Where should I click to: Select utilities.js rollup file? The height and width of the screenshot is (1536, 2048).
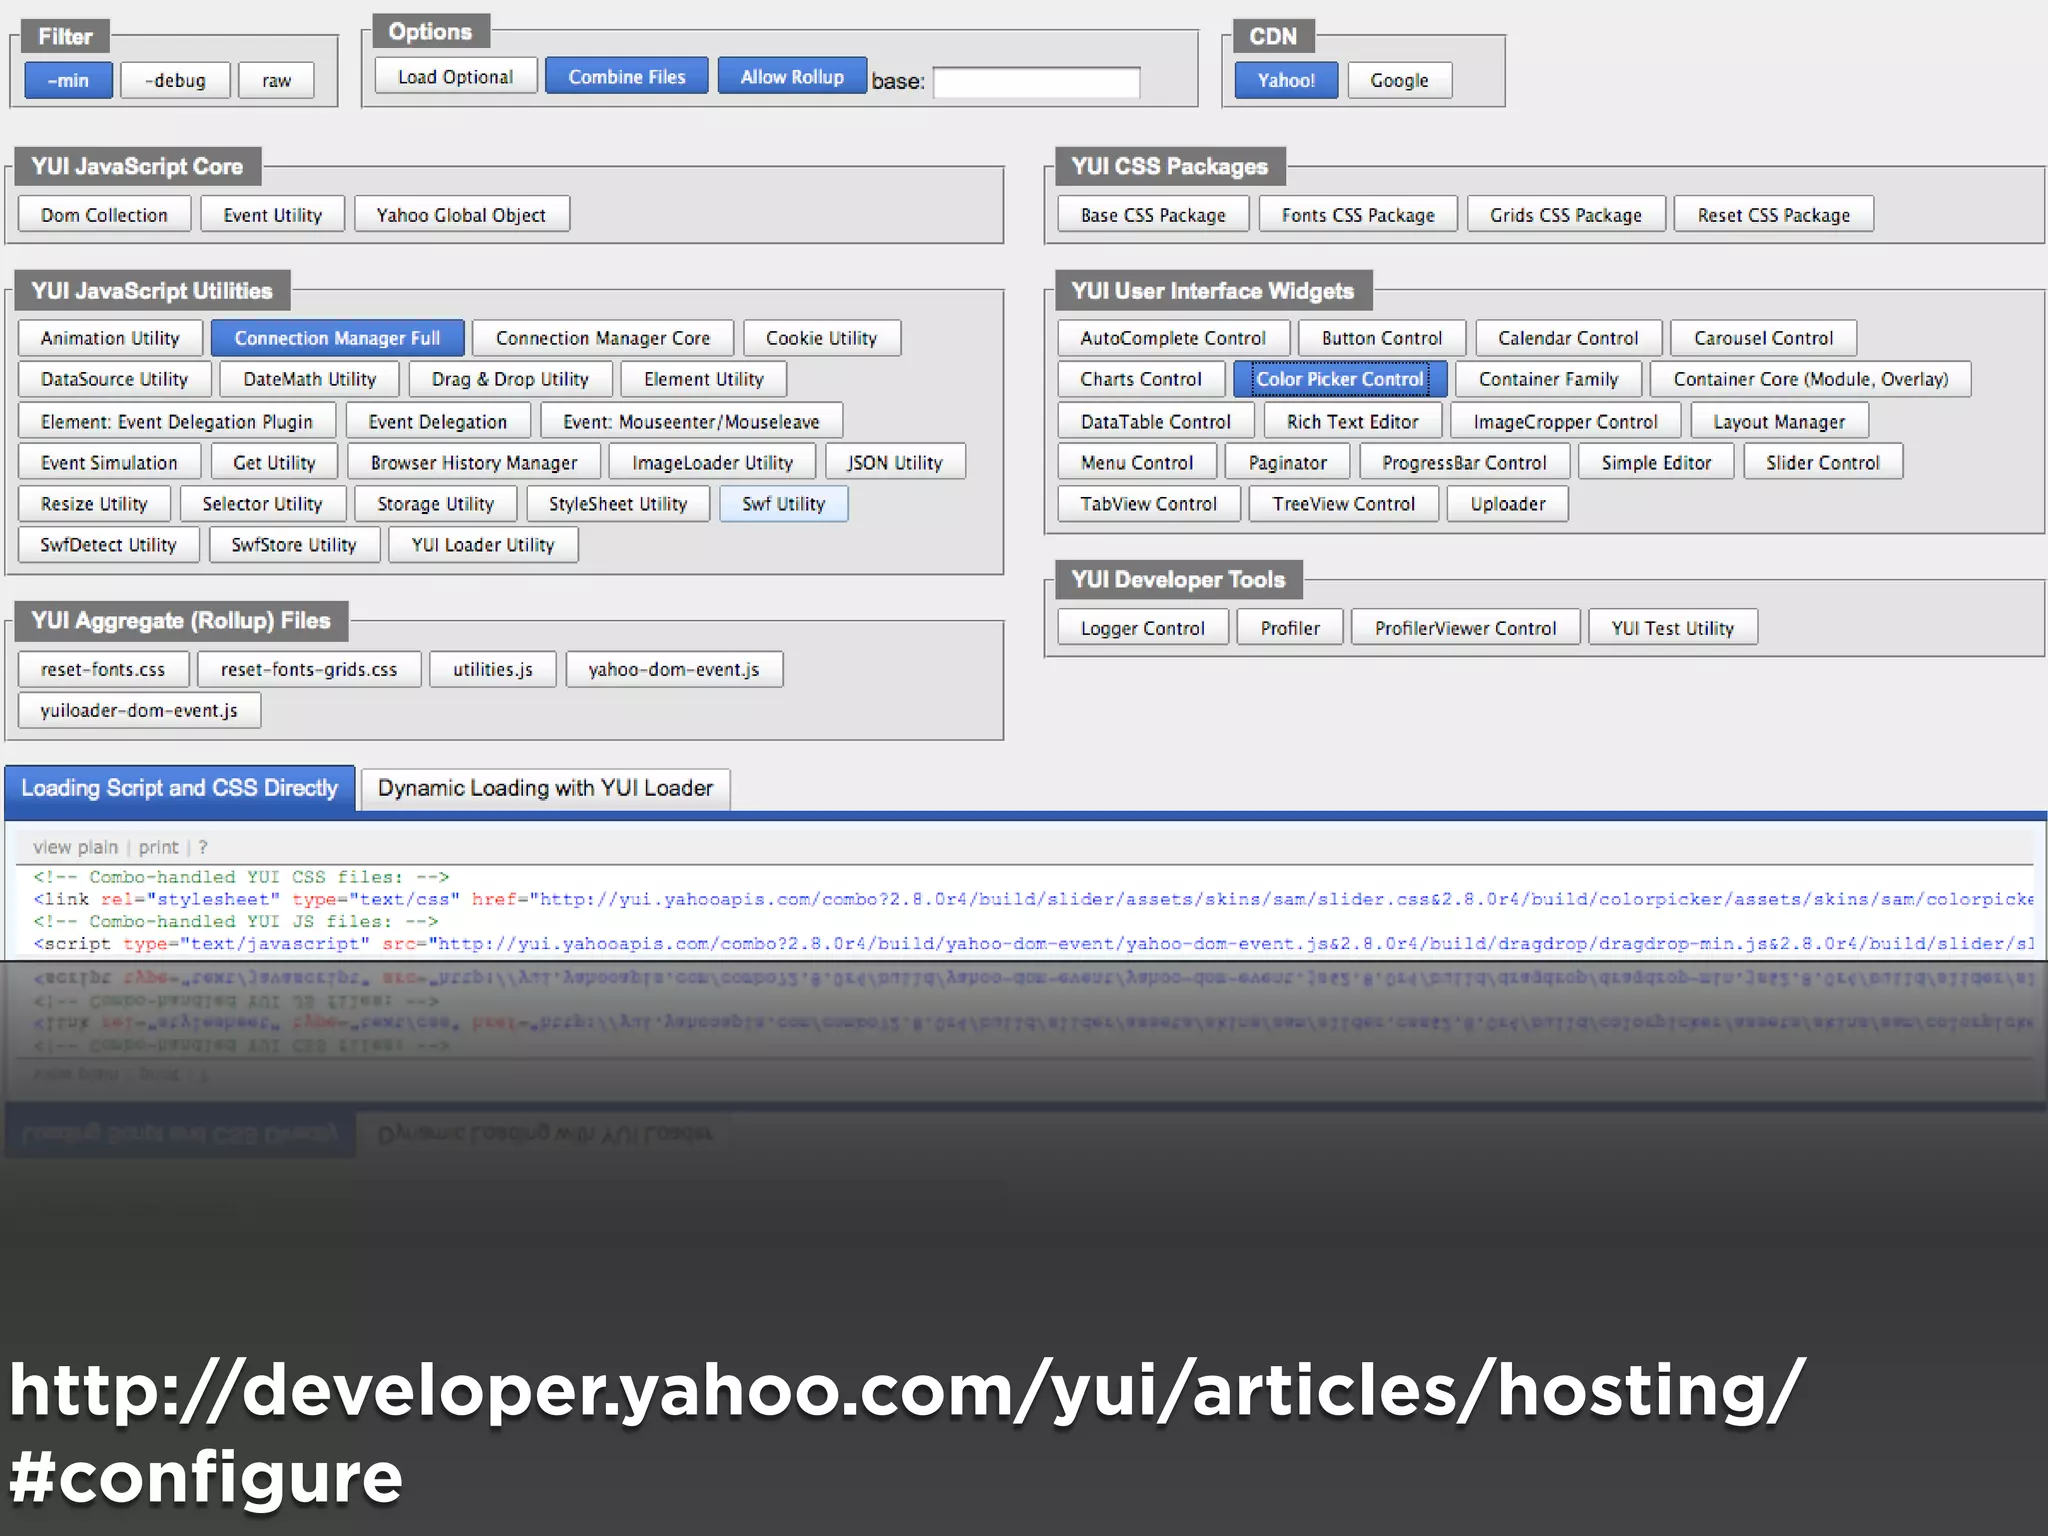493,669
